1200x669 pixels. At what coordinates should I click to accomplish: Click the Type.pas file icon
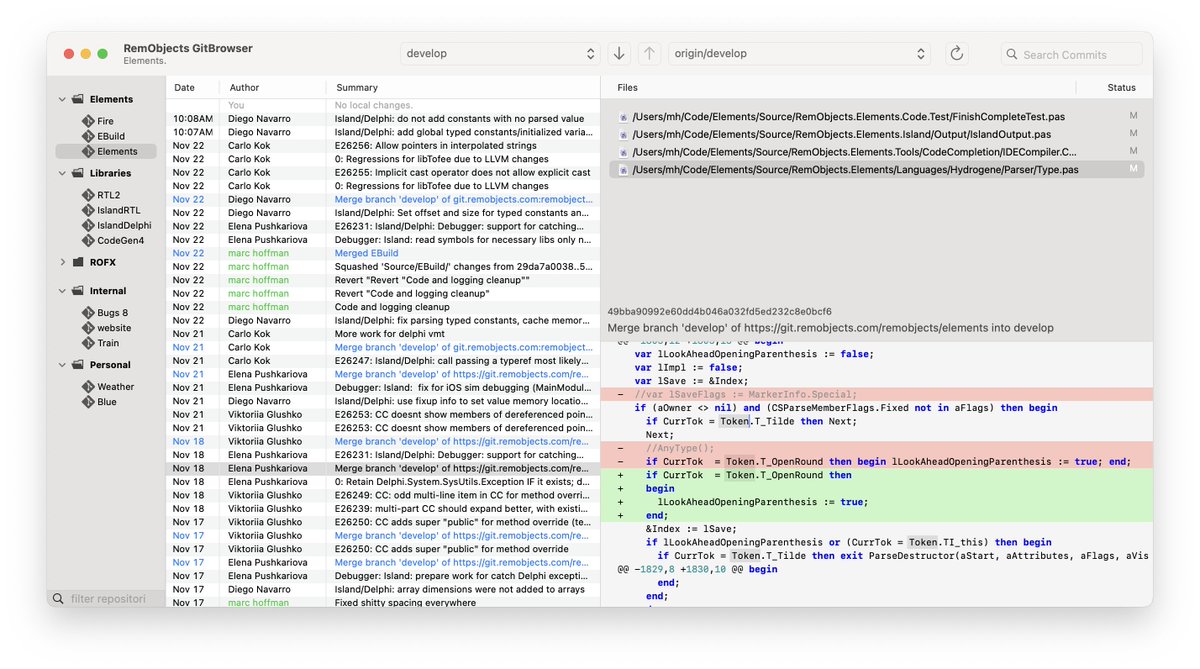pyautogui.click(x=623, y=170)
